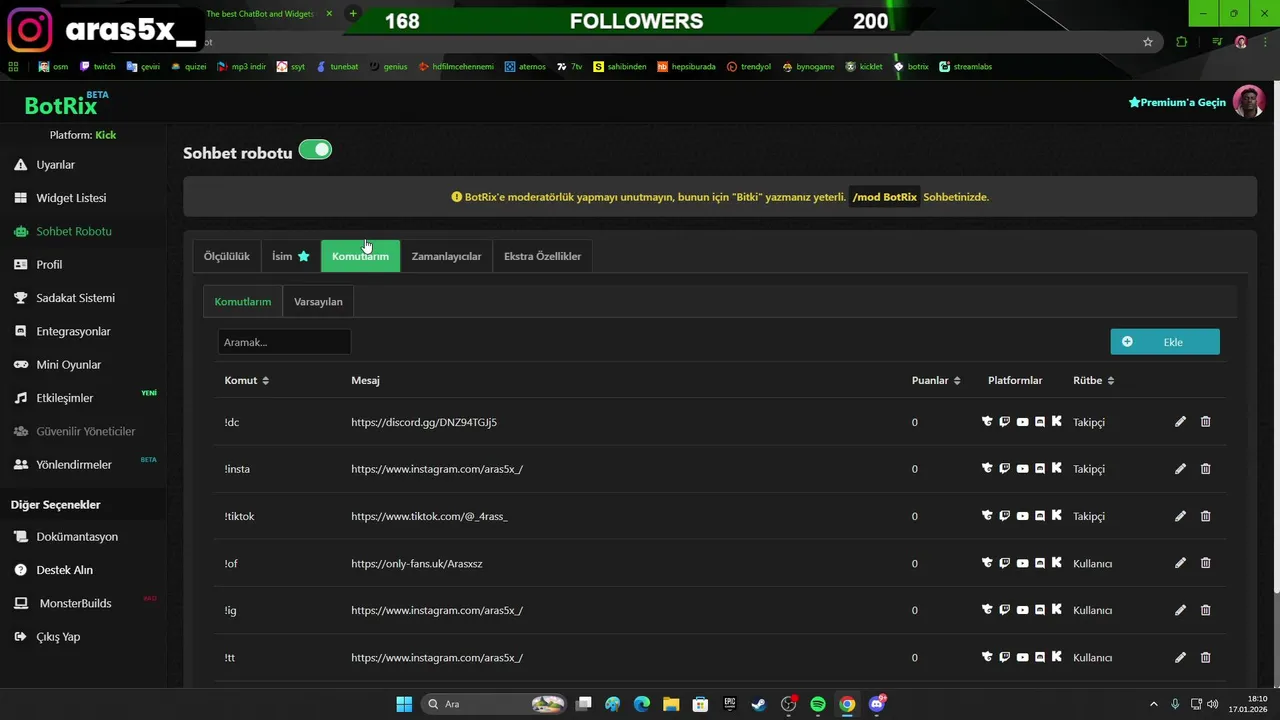This screenshot has height=720, width=1280.
Task: Open the 7tv bookmark
Action: tap(570, 67)
